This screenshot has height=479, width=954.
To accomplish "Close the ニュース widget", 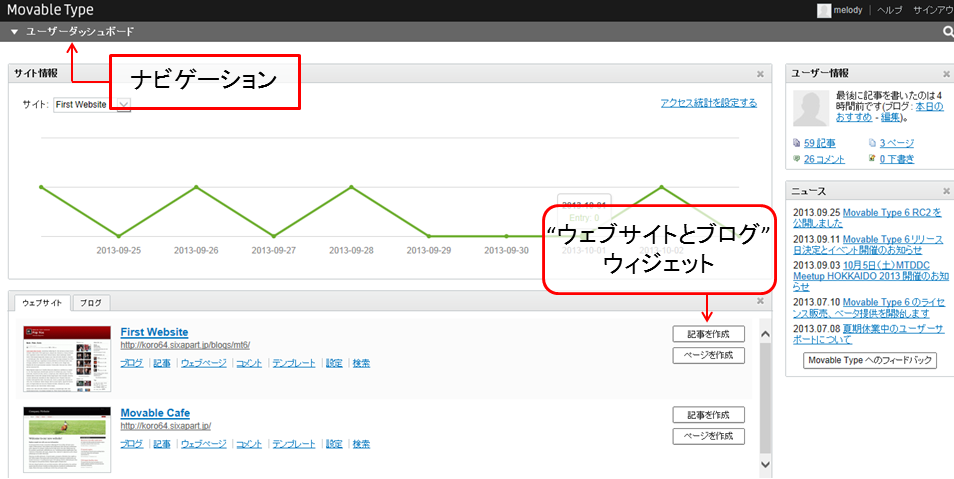I will [x=947, y=192].
